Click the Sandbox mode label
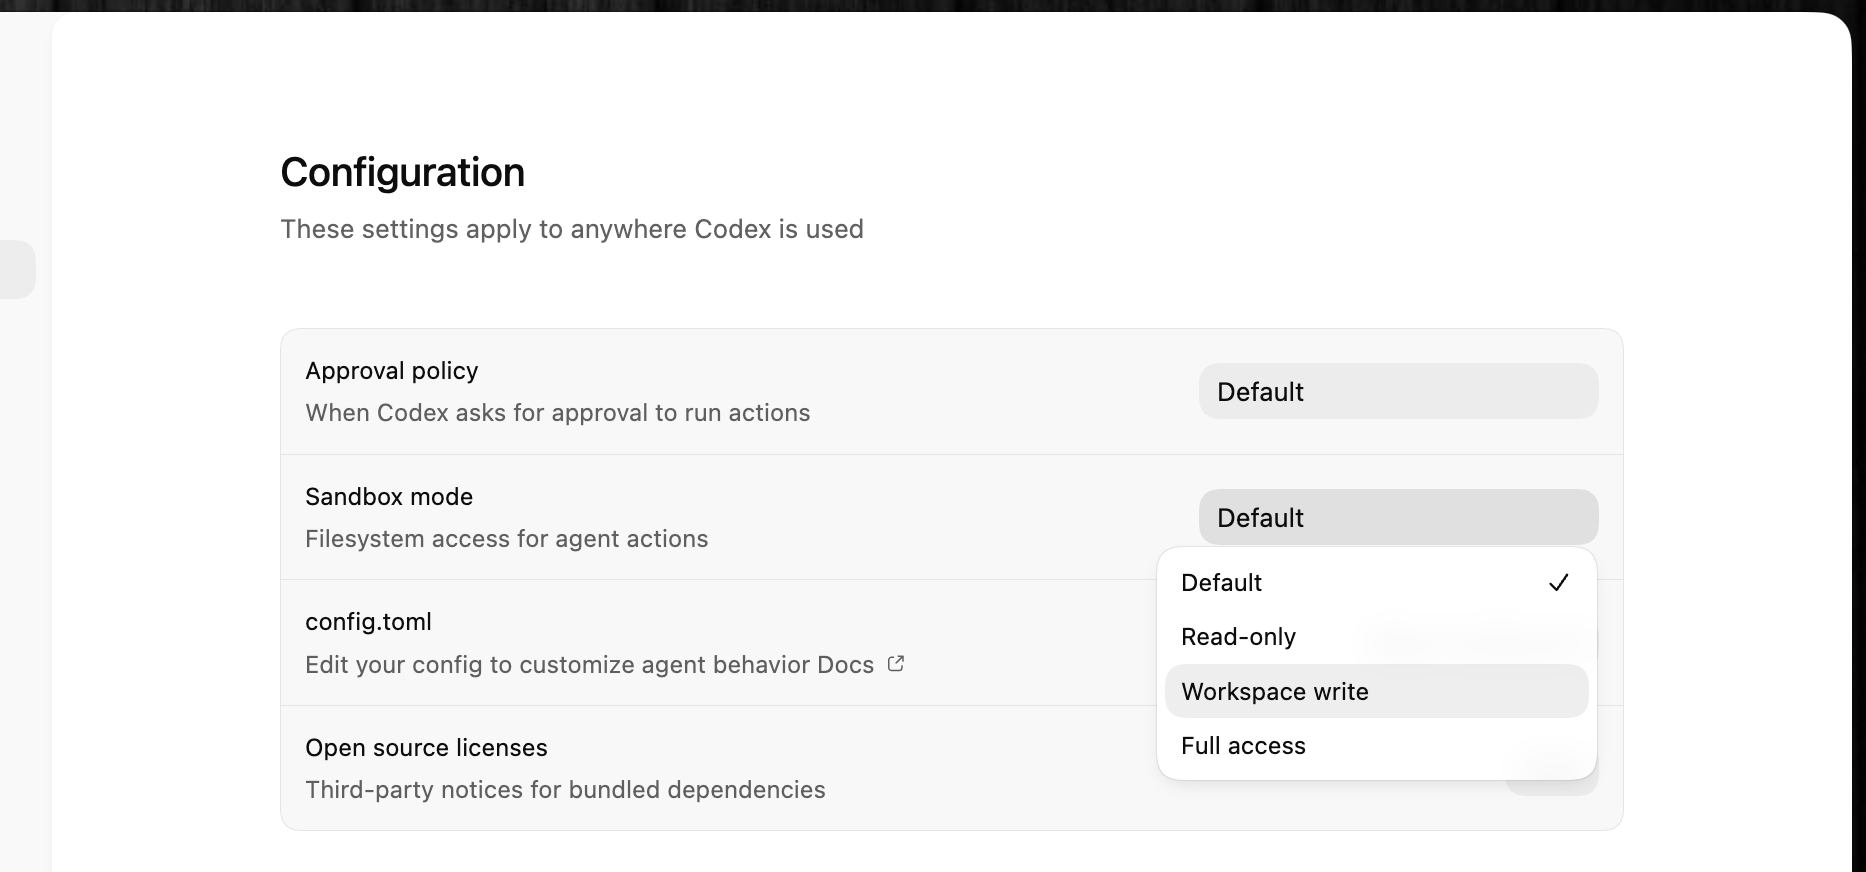This screenshot has height=872, width=1866. click(x=389, y=497)
